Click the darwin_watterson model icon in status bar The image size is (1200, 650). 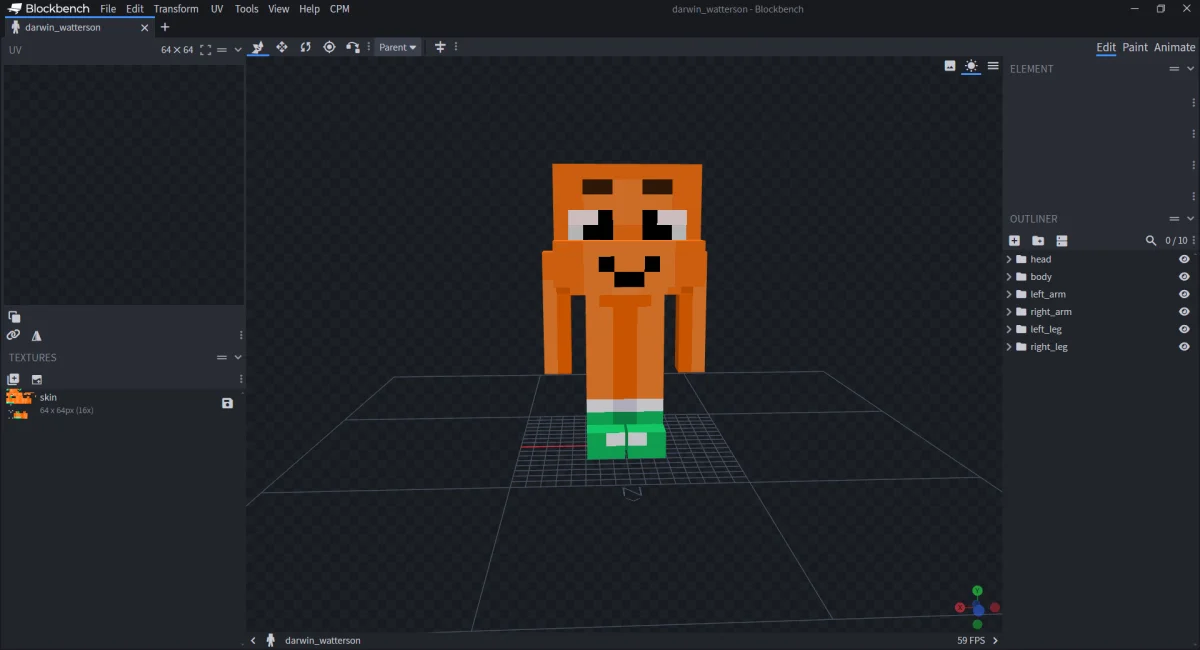click(x=270, y=640)
